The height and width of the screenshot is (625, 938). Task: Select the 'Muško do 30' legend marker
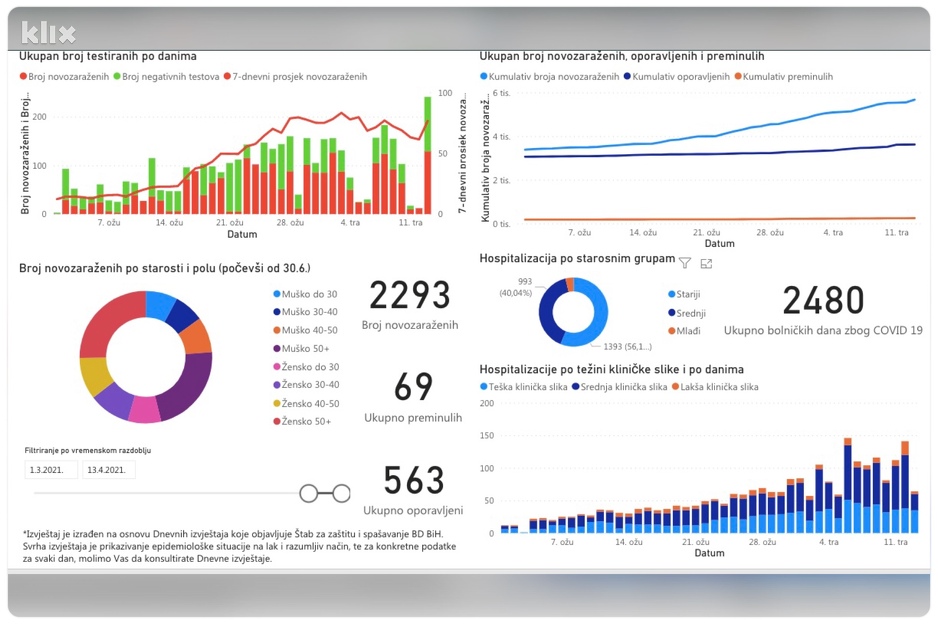[x=277, y=294]
